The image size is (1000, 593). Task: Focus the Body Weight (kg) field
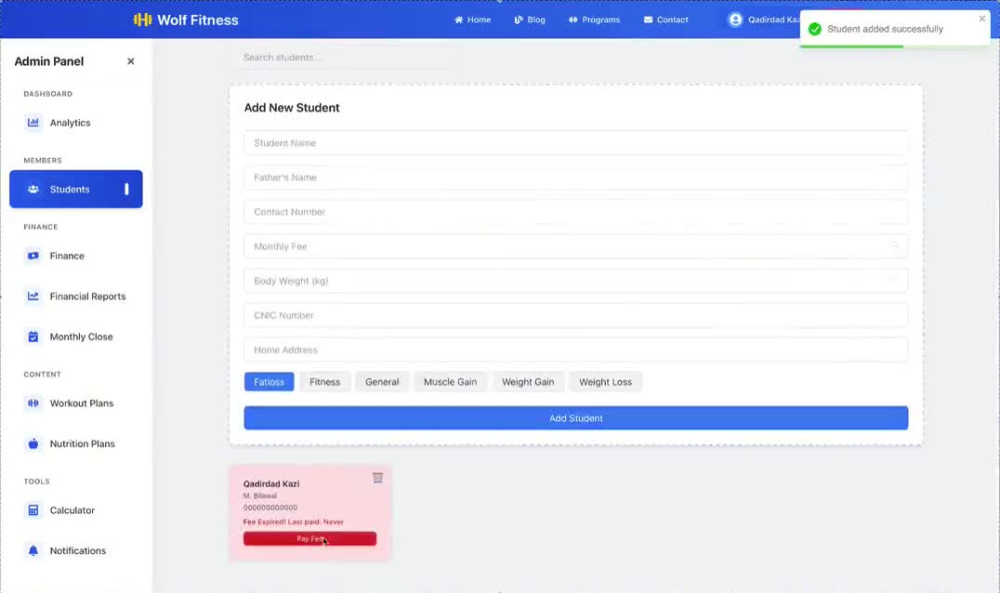pyautogui.click(x=576, y=281)
